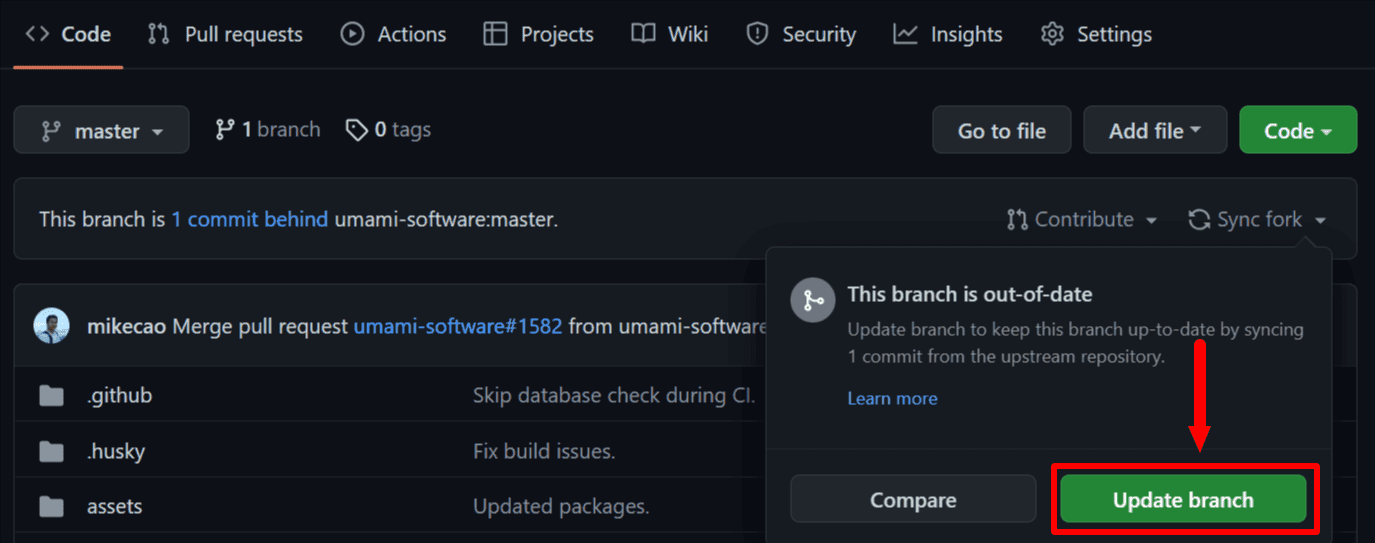Switch to the Pull requests tab
The height and width of the screenshot is (543, 1375).
coord(225,34)
